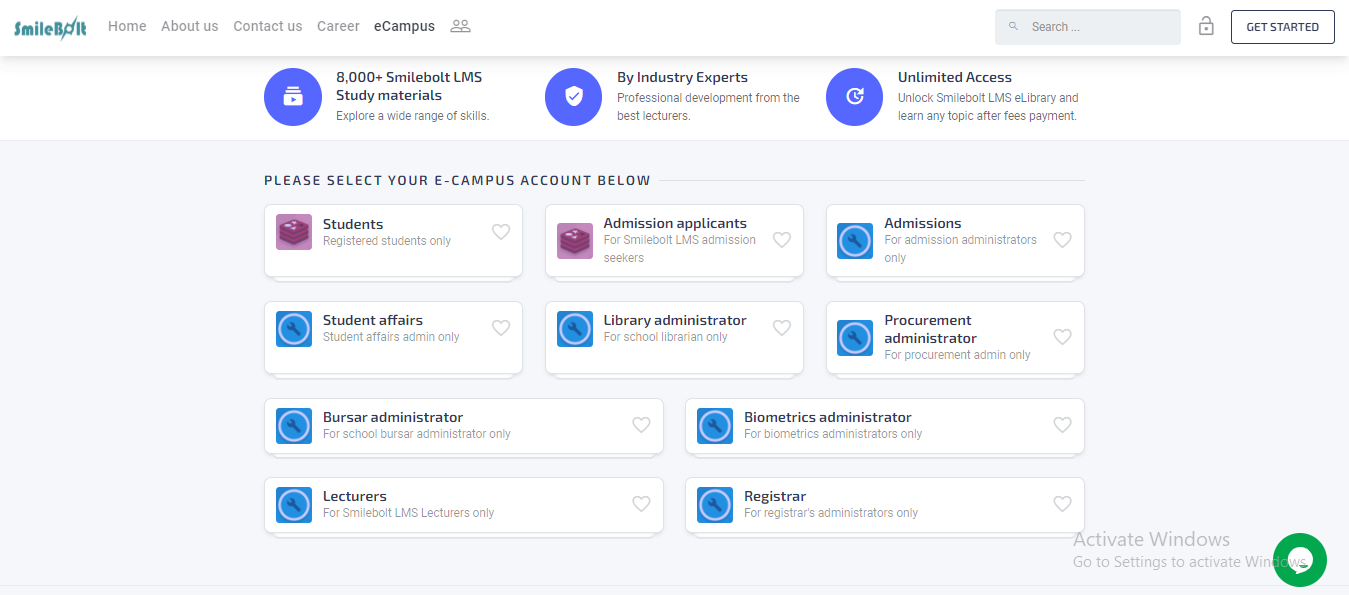Toggle favorite heart on Registrar card
The height and width of the screenshot is (595, 1349).
(1062, 504)
